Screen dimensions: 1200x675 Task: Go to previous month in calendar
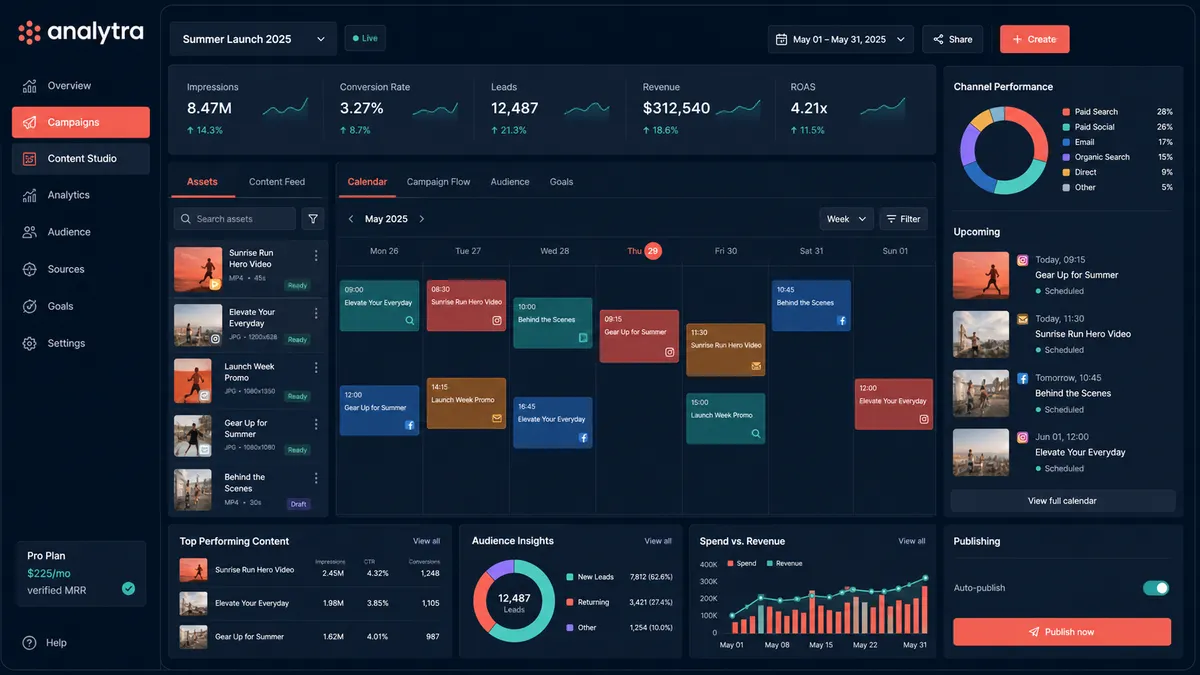350,219
